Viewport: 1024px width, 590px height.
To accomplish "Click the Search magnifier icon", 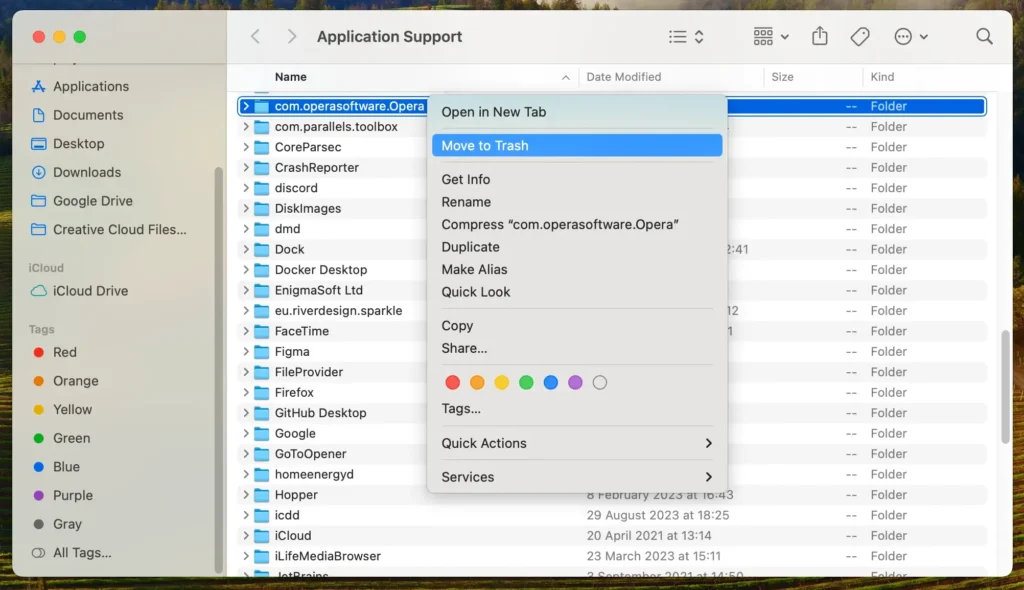I will (x=984, y=37).
